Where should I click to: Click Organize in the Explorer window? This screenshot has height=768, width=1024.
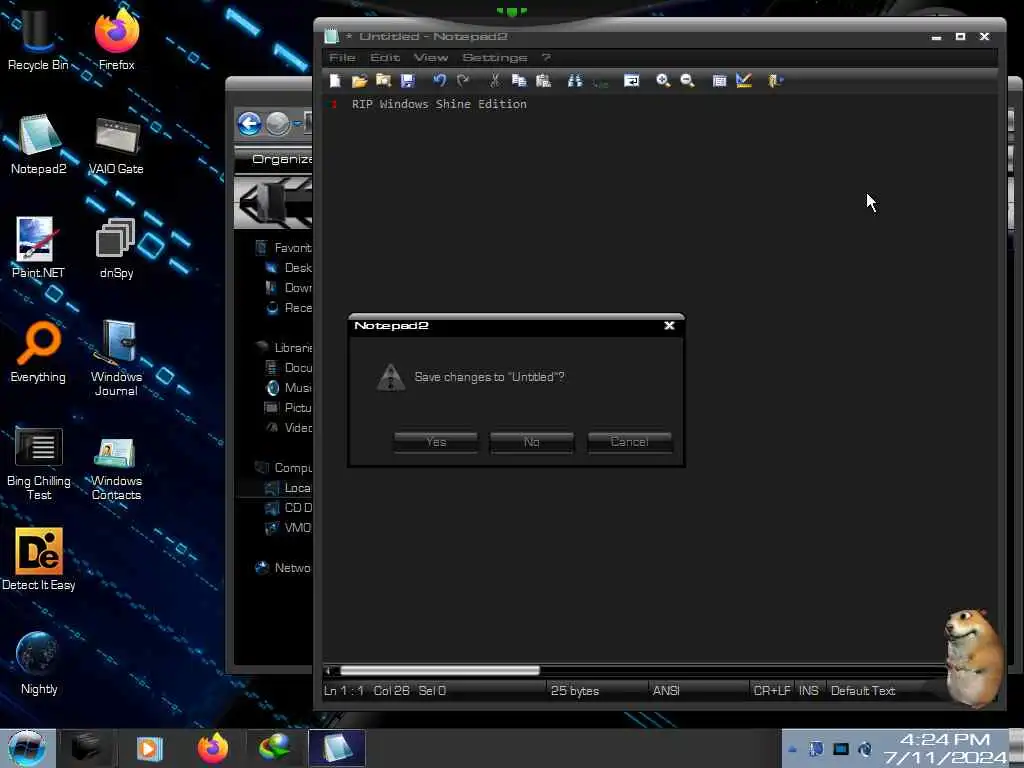tap(281, 159)
